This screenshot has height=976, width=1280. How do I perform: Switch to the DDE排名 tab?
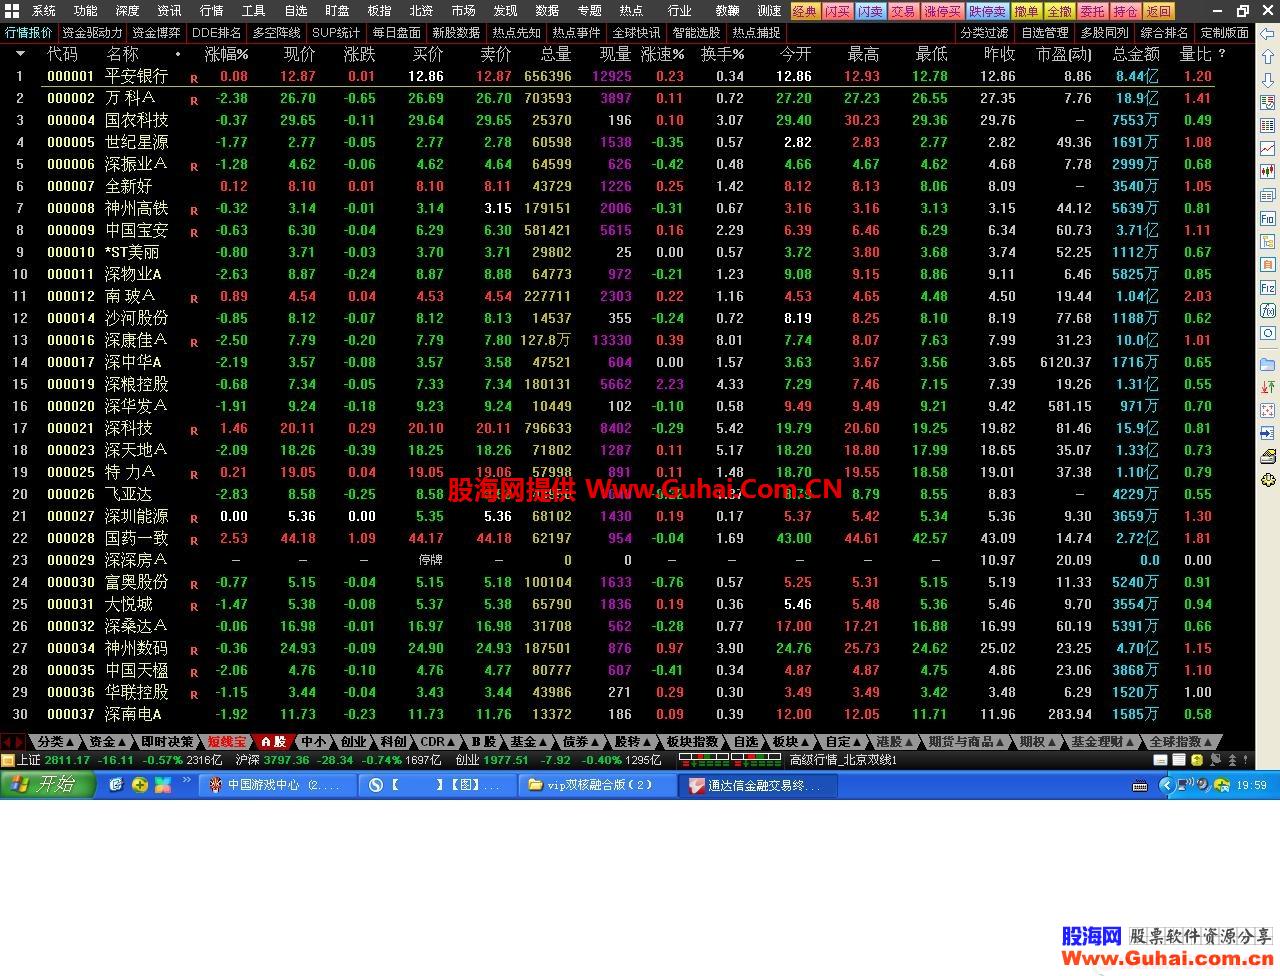click(x=217, y=33)
